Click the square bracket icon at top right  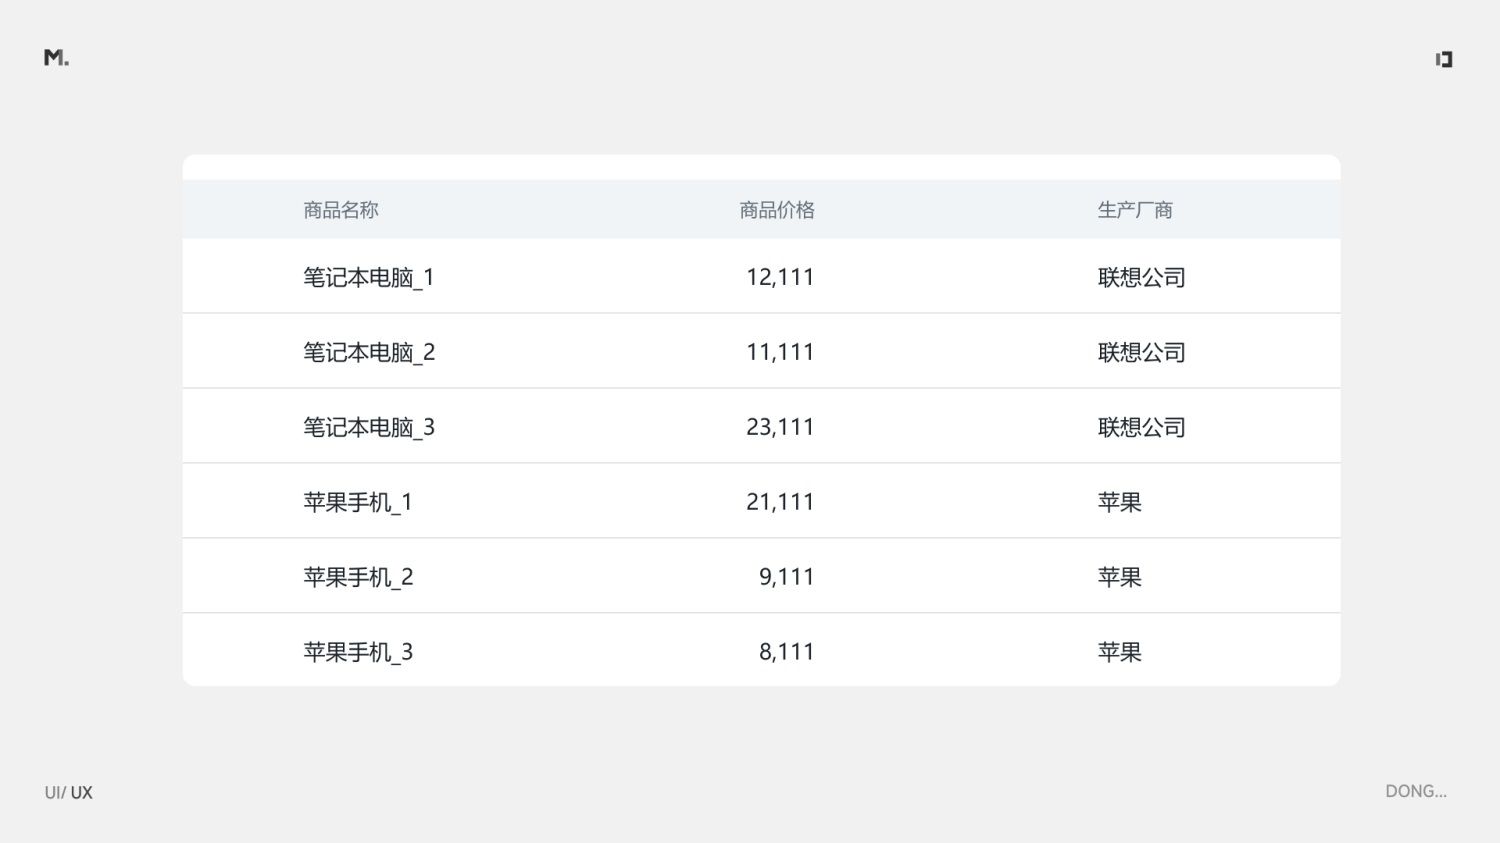[1444, 59]
